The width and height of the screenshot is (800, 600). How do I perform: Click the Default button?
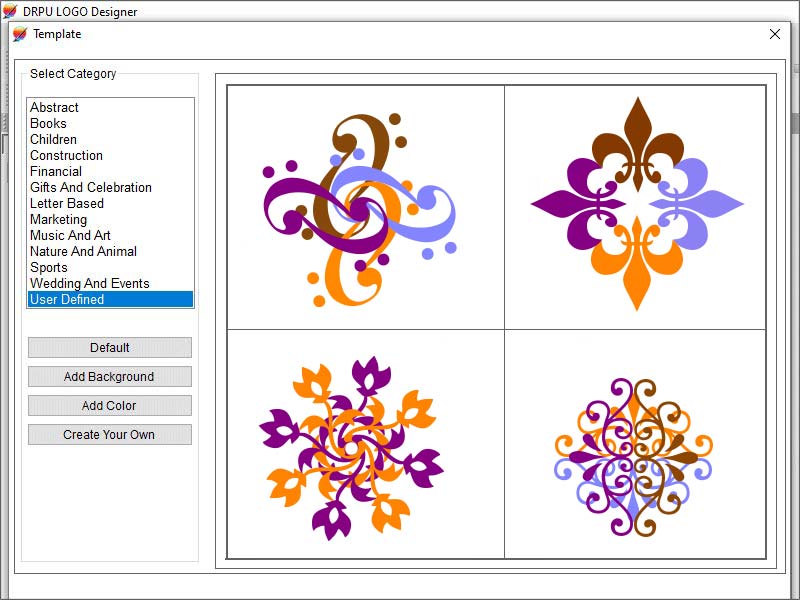[x=110, y=348]
